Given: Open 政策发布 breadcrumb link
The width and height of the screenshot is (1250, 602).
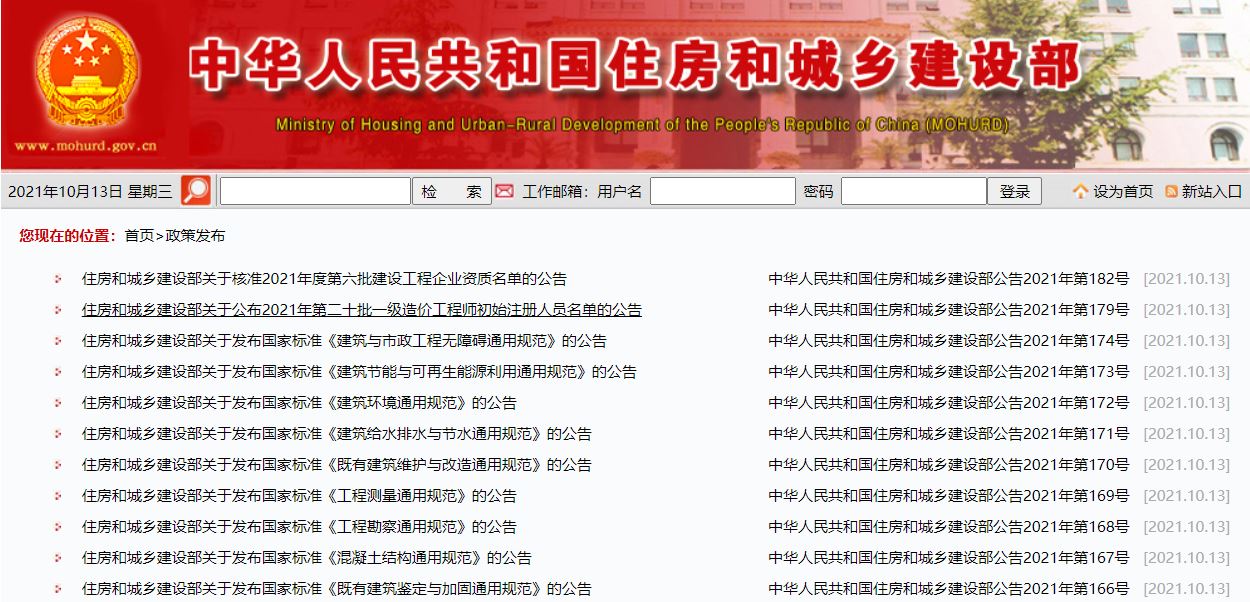Looking at the screenshot, I should (195, 236).
